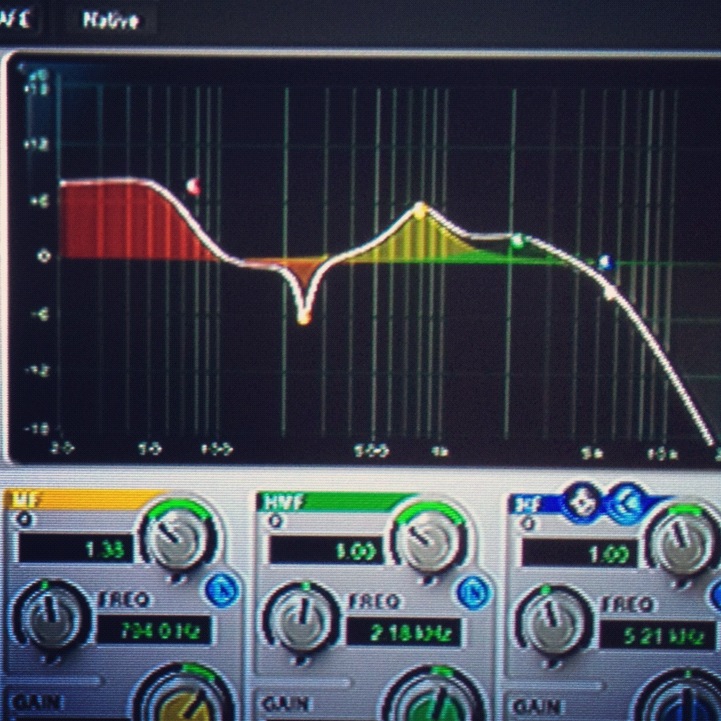Toggle the HMF band IN button
This screenshot has height=721, width=721.
473,593
